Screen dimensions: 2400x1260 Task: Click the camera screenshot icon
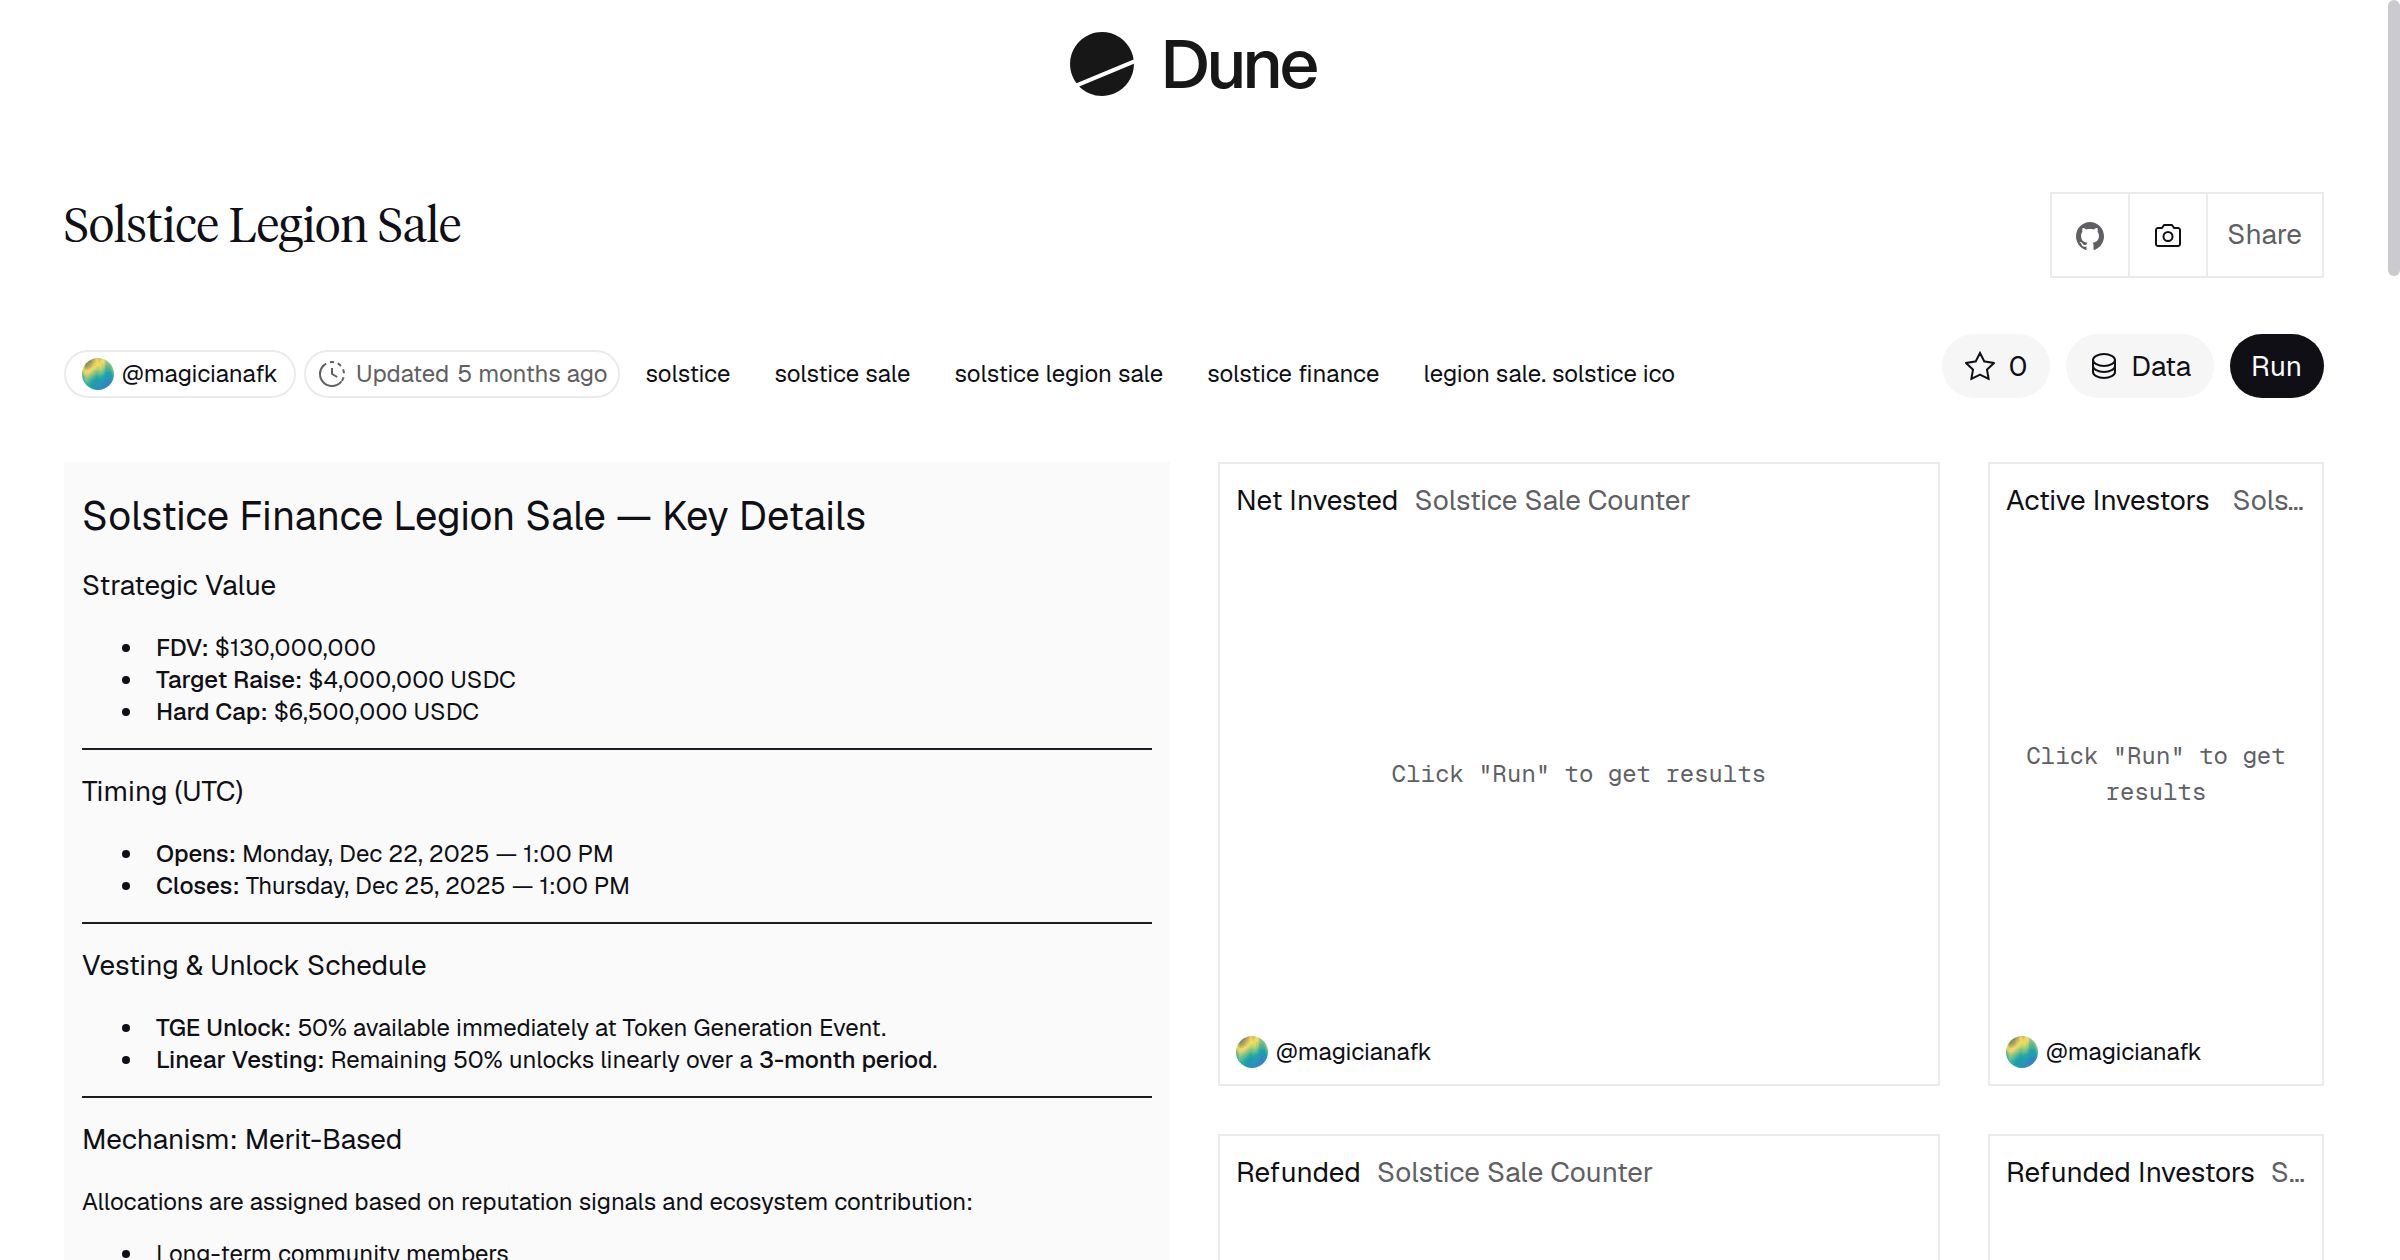click(x=2167, y=235)
